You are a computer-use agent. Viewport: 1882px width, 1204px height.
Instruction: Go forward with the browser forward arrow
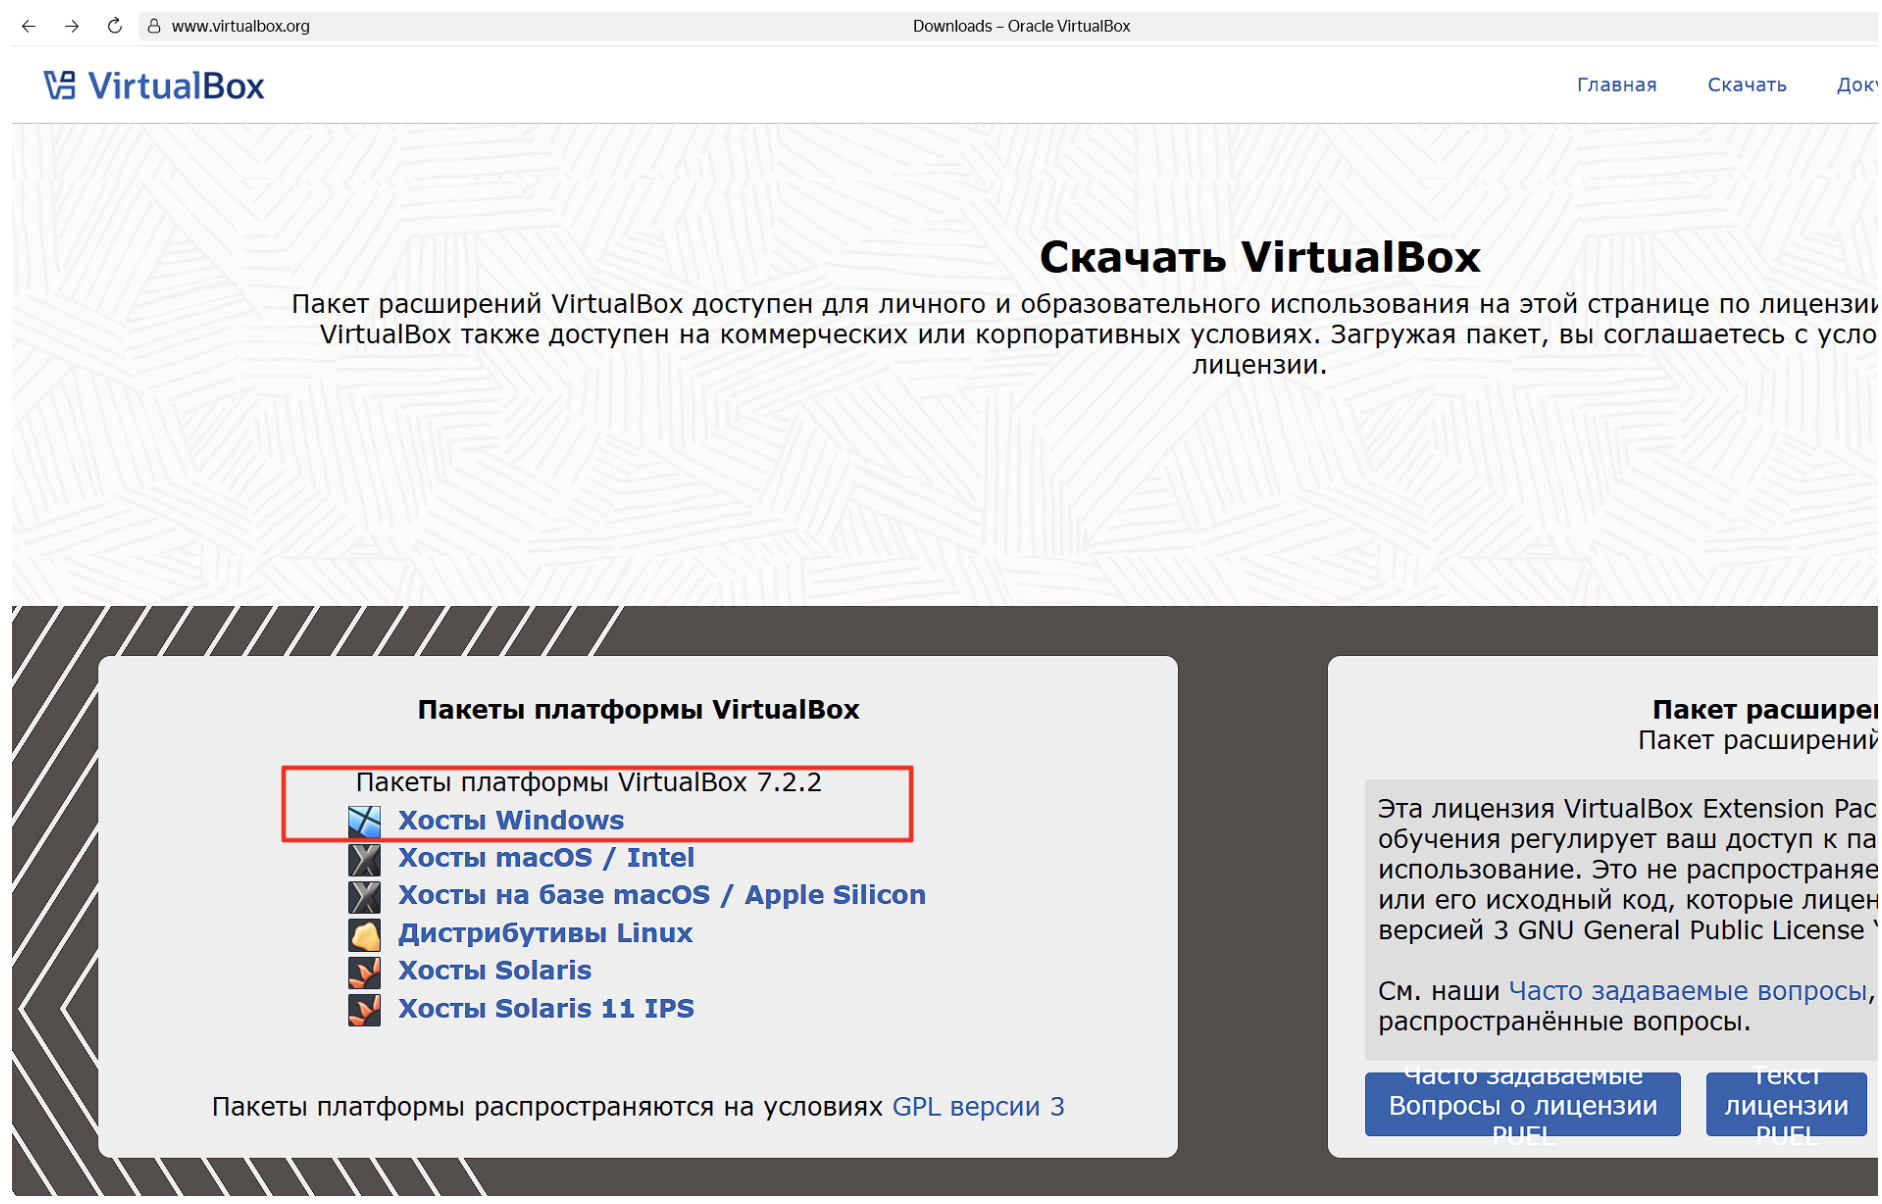coord(72,26)
